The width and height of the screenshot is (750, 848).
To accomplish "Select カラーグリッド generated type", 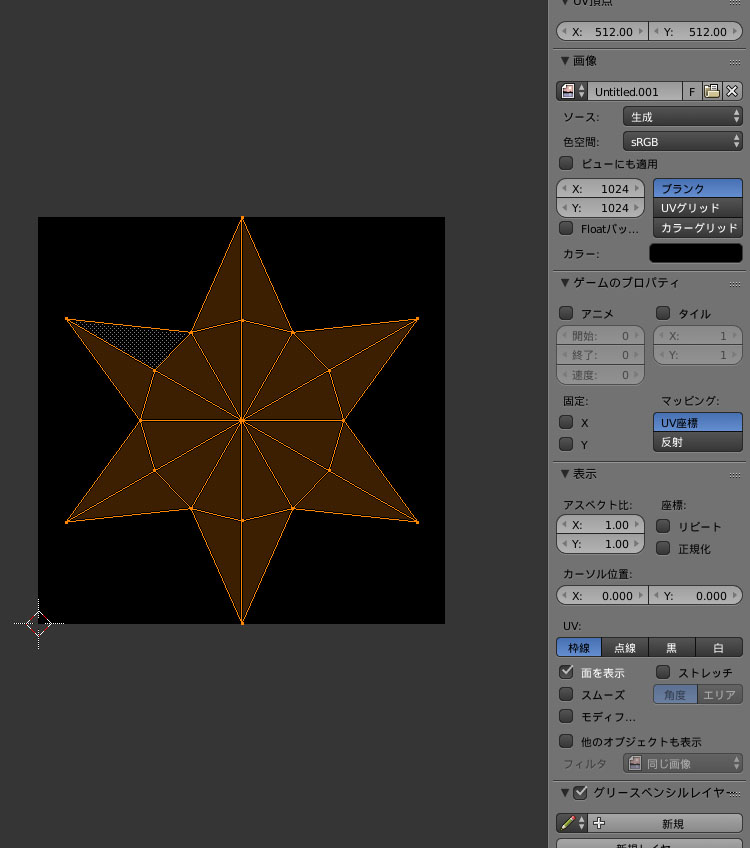I will (698, 228).
